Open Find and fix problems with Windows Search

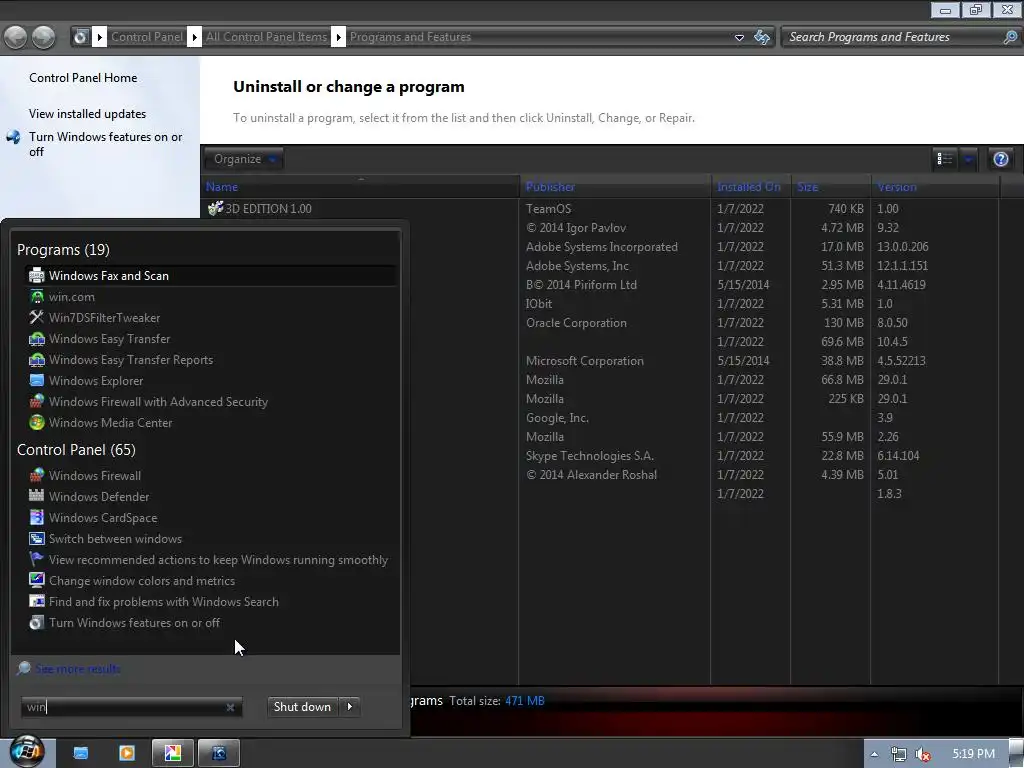coord(210,601)
